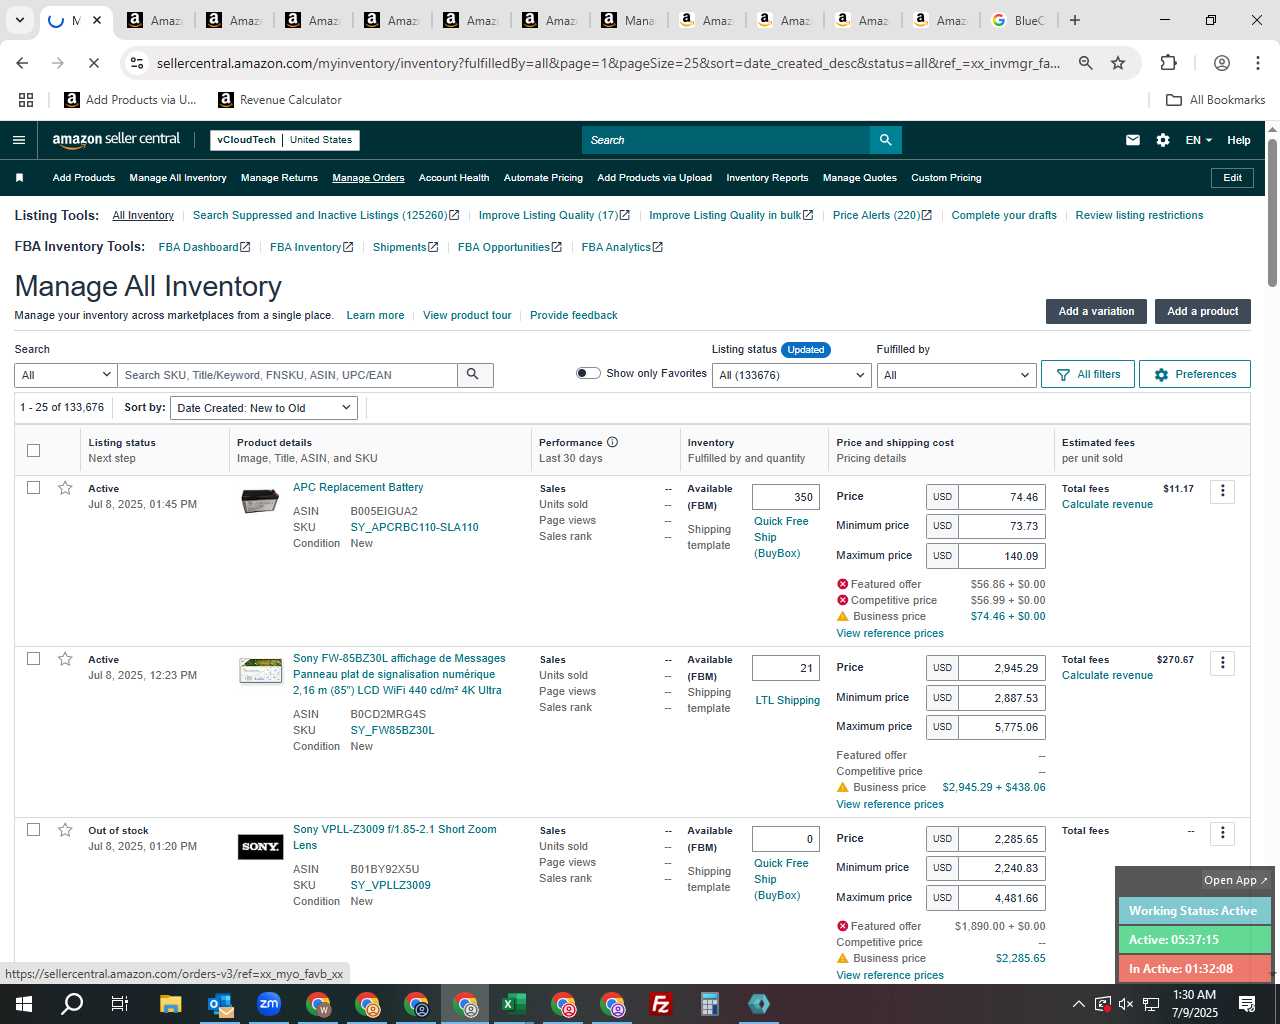Open Account Health menu item
The width and height of the screenshot is (1280, 1024).
tap(454, 178)
